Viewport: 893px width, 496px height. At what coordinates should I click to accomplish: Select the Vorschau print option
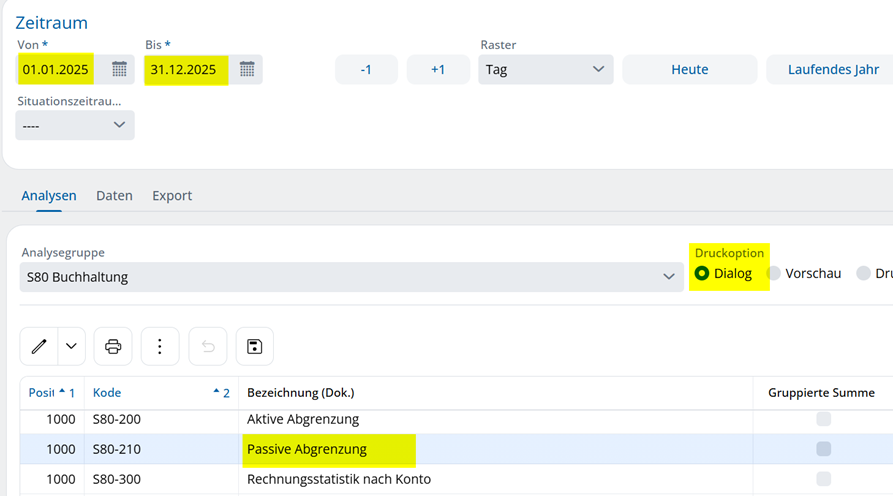point(774,273)
